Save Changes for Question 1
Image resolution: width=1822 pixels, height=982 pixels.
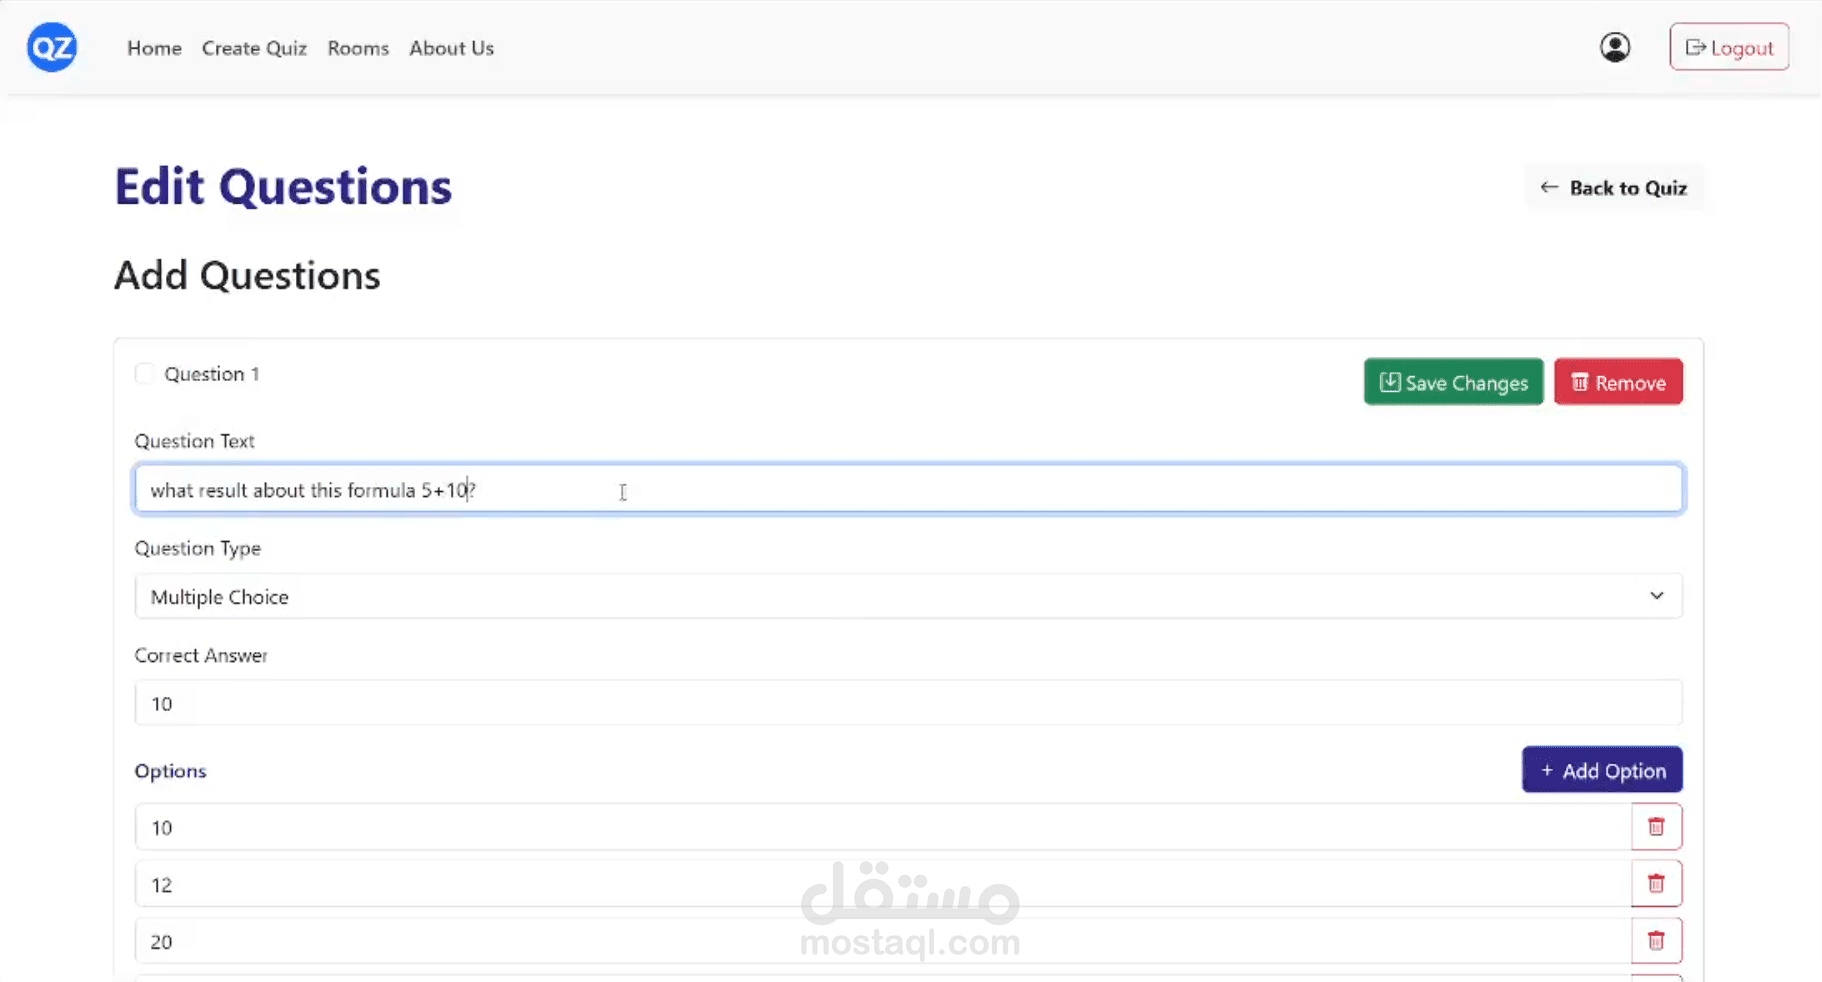1453,382
